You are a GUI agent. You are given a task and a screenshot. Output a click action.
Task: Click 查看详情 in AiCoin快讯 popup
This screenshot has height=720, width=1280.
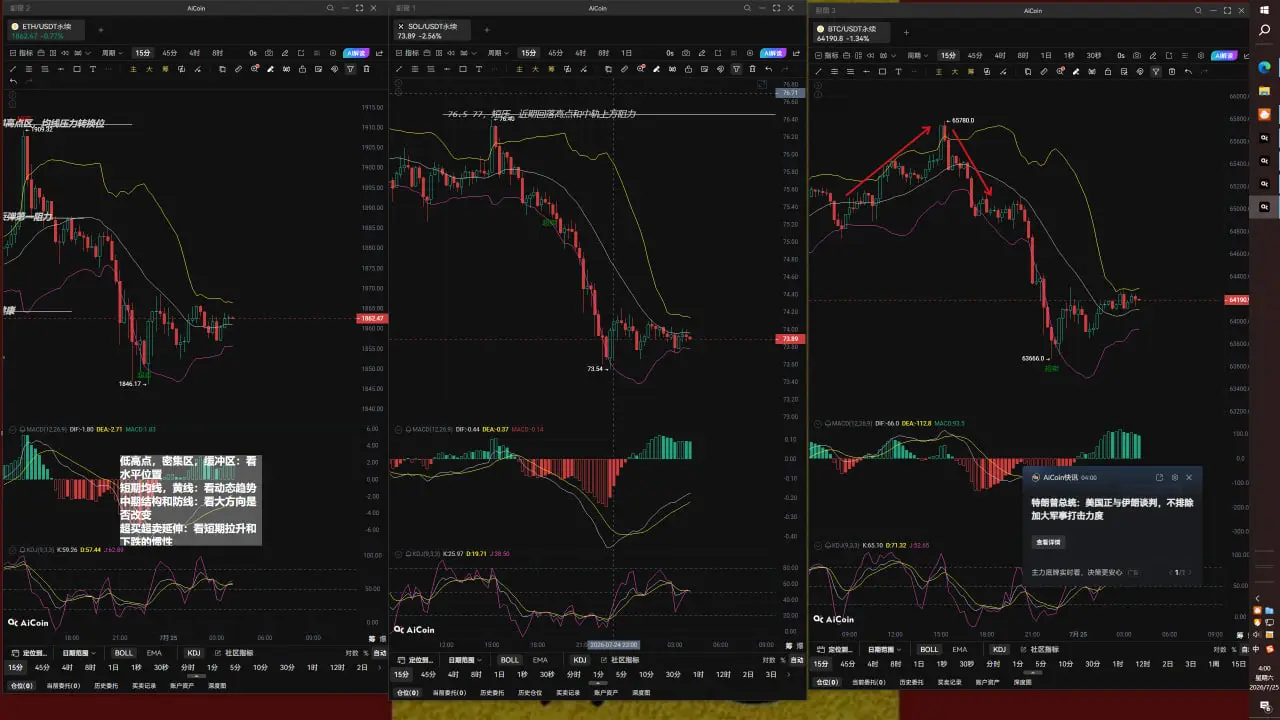[x=1049, y=542]
